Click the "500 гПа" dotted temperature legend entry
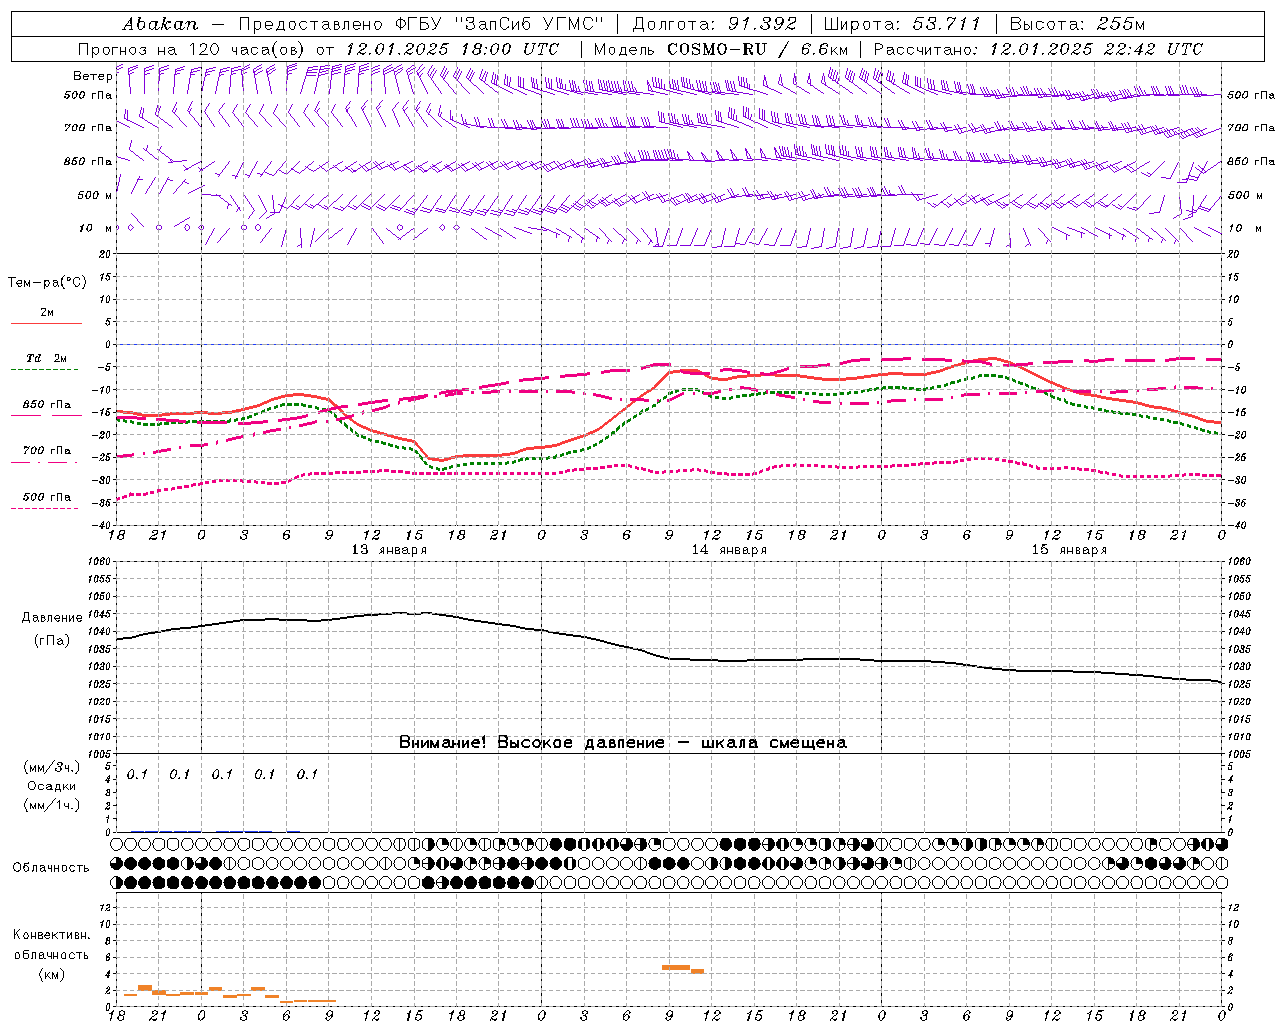The image size is (1280, 1024). point(46,500)
